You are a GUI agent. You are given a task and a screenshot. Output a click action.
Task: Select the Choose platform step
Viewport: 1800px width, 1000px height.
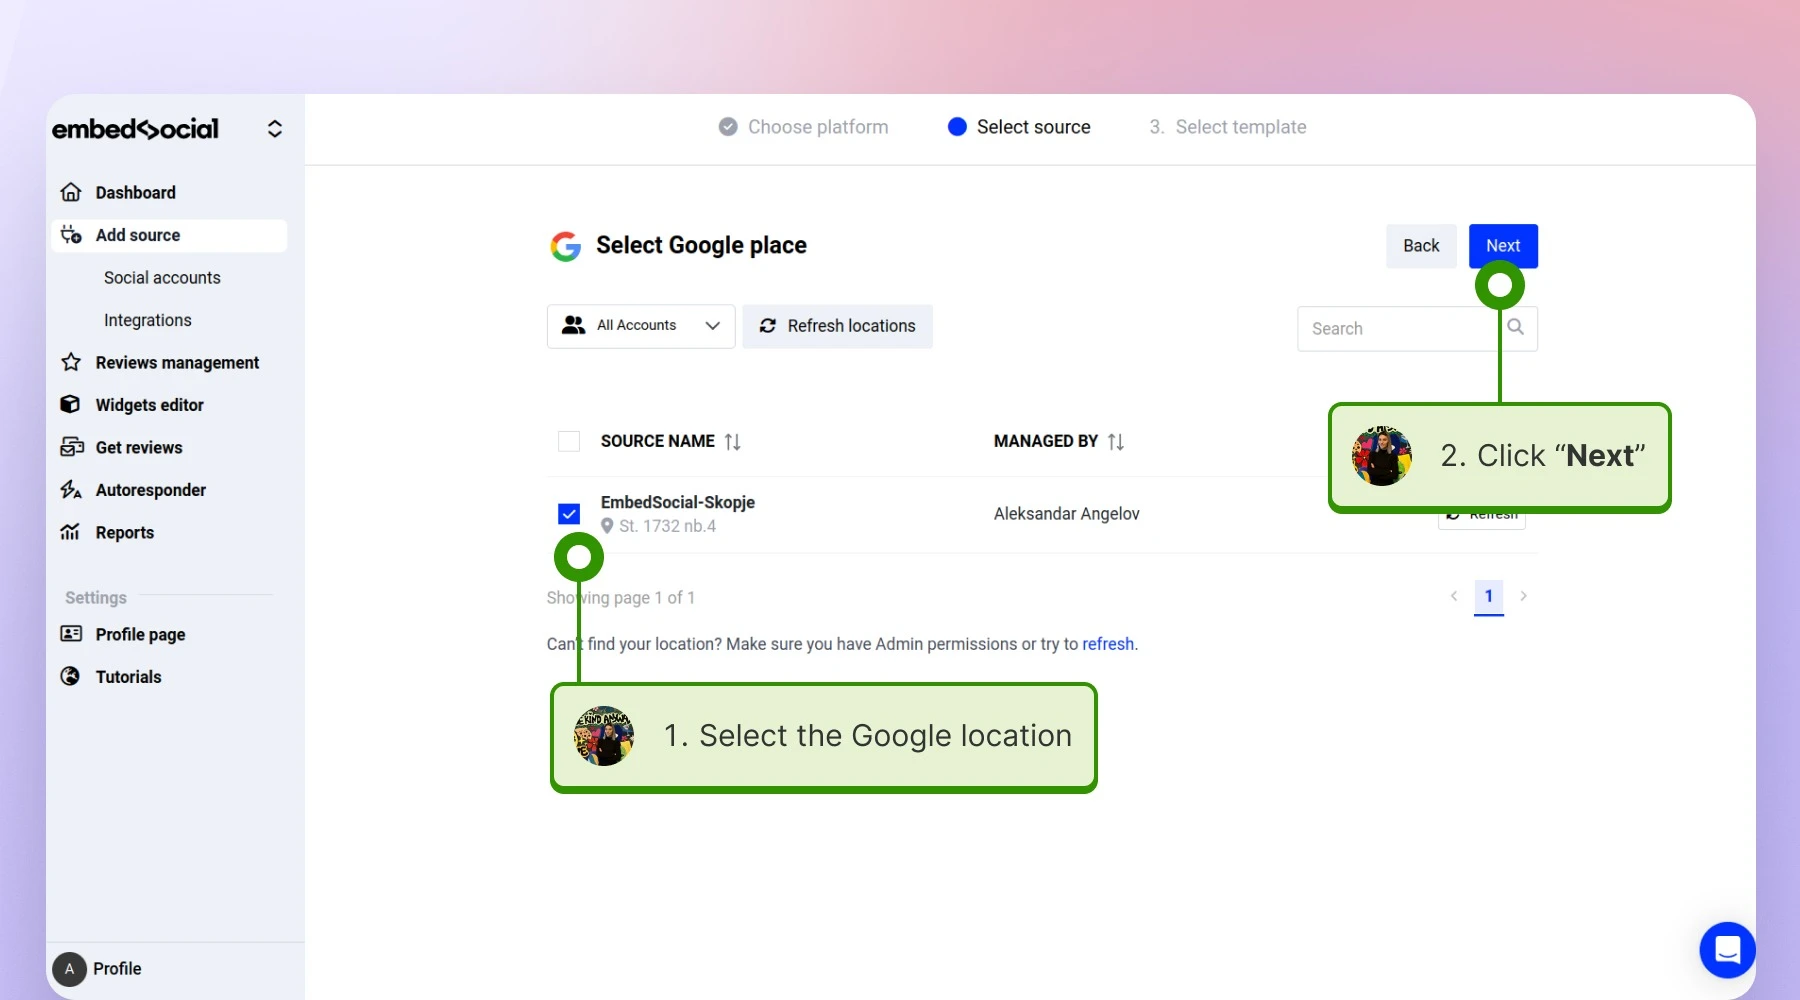pos(804,127)
